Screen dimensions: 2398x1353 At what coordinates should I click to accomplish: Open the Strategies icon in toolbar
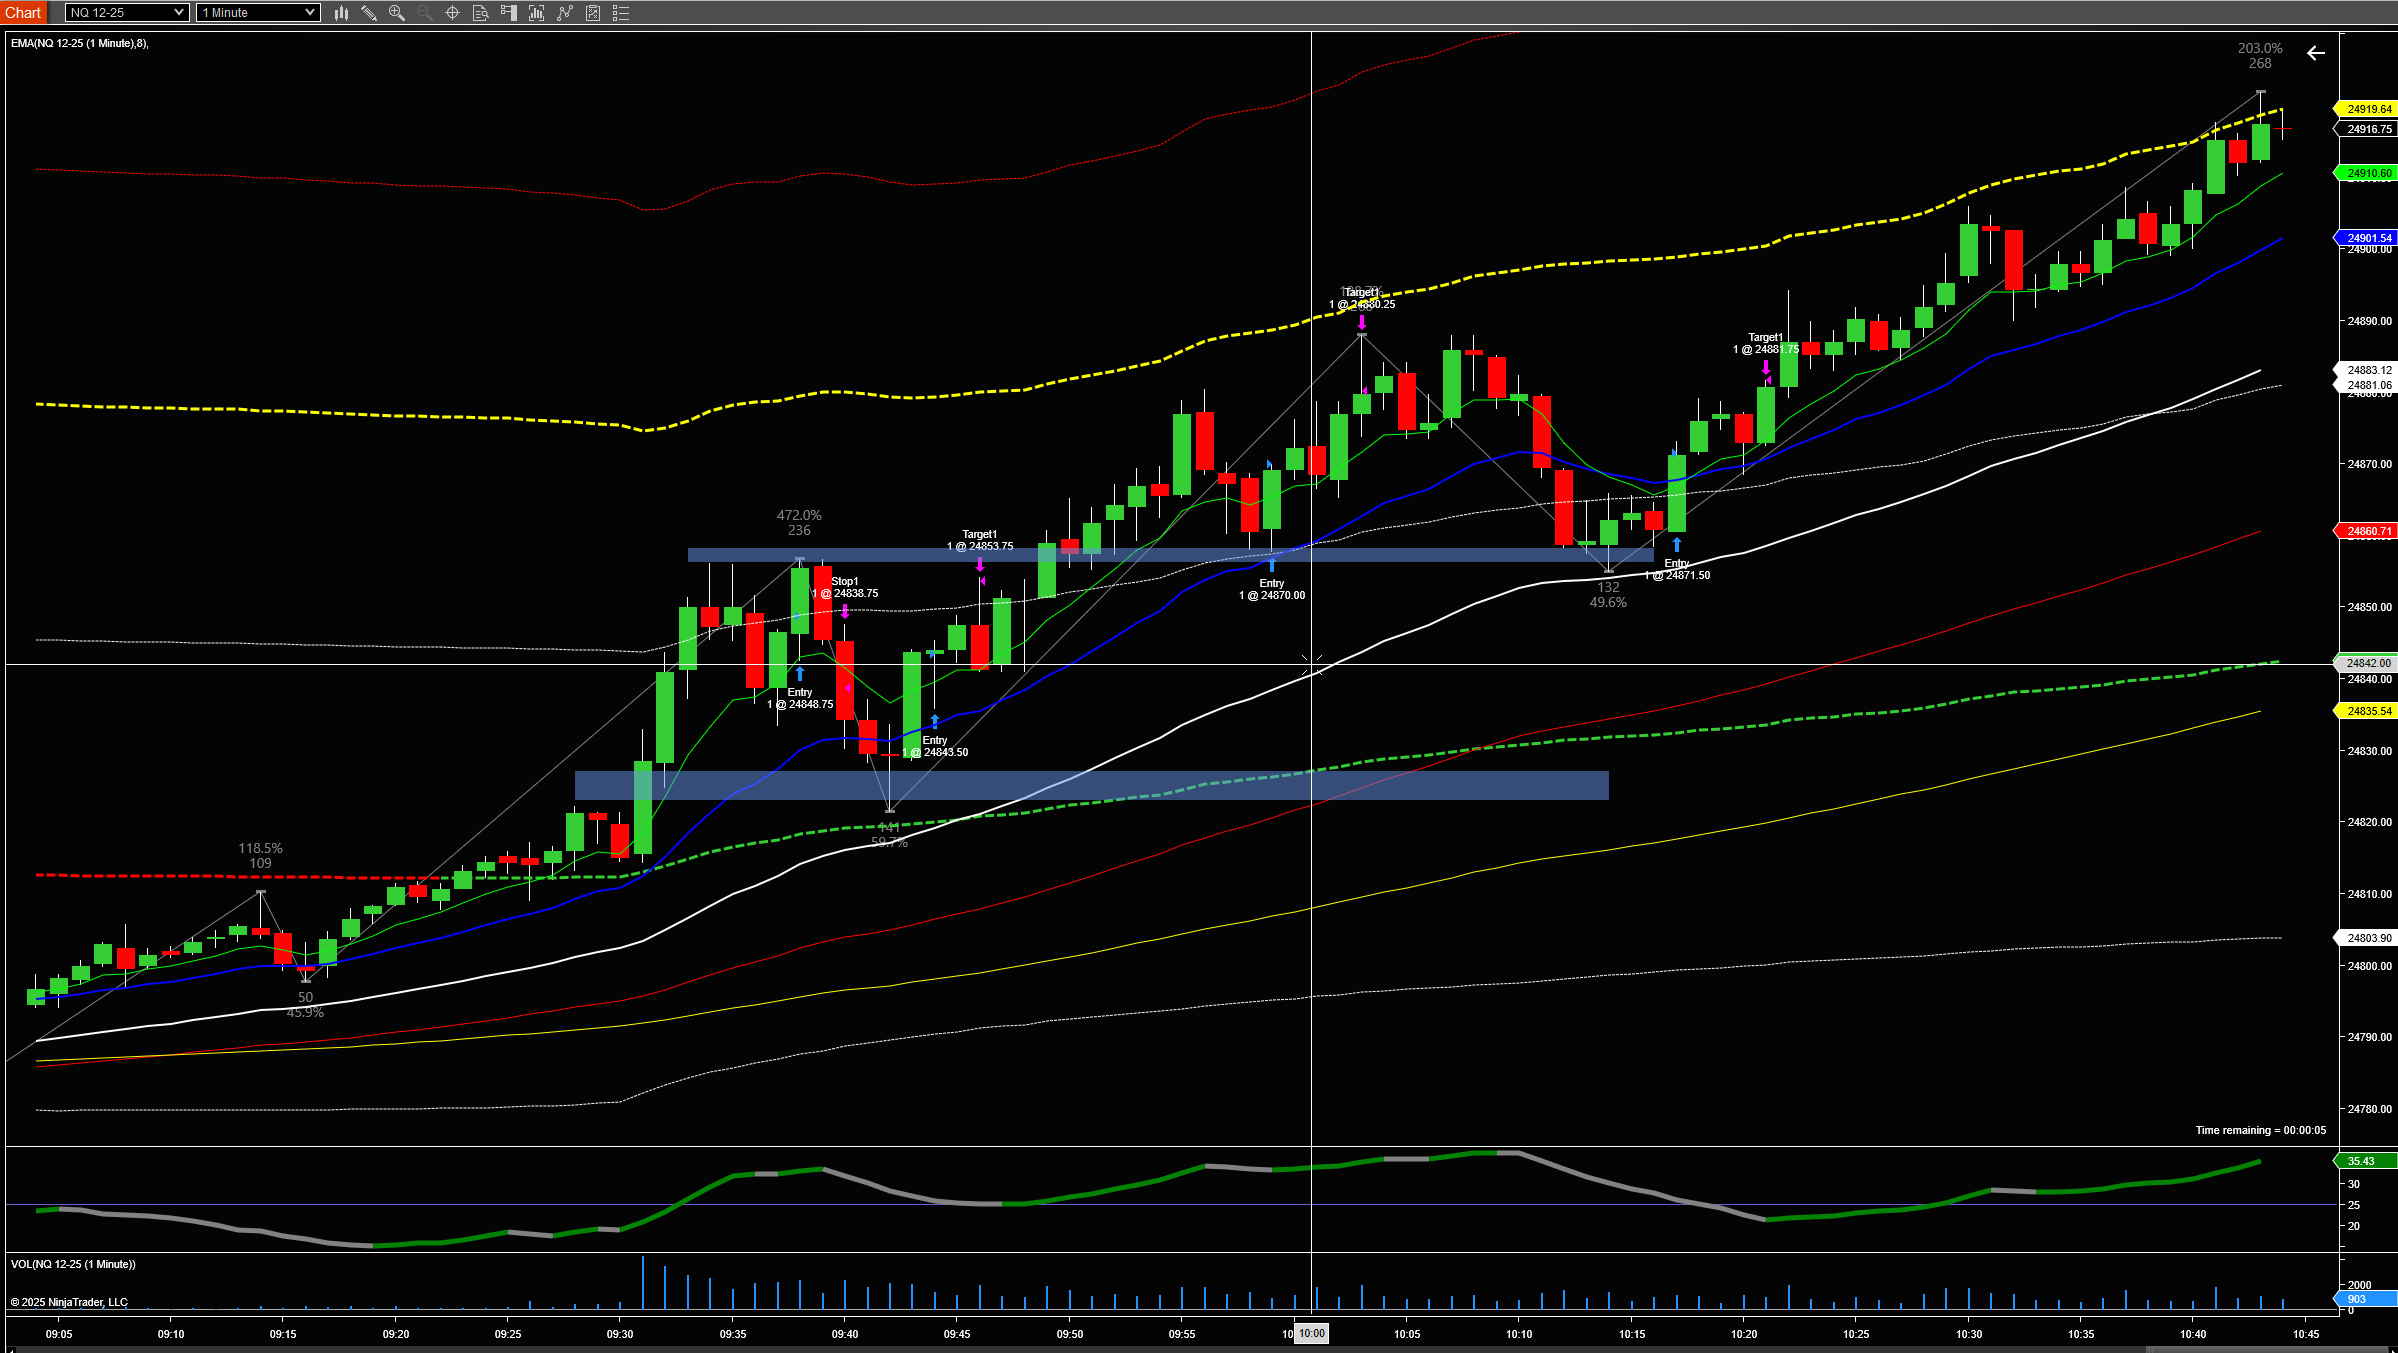tap(565, 13)
